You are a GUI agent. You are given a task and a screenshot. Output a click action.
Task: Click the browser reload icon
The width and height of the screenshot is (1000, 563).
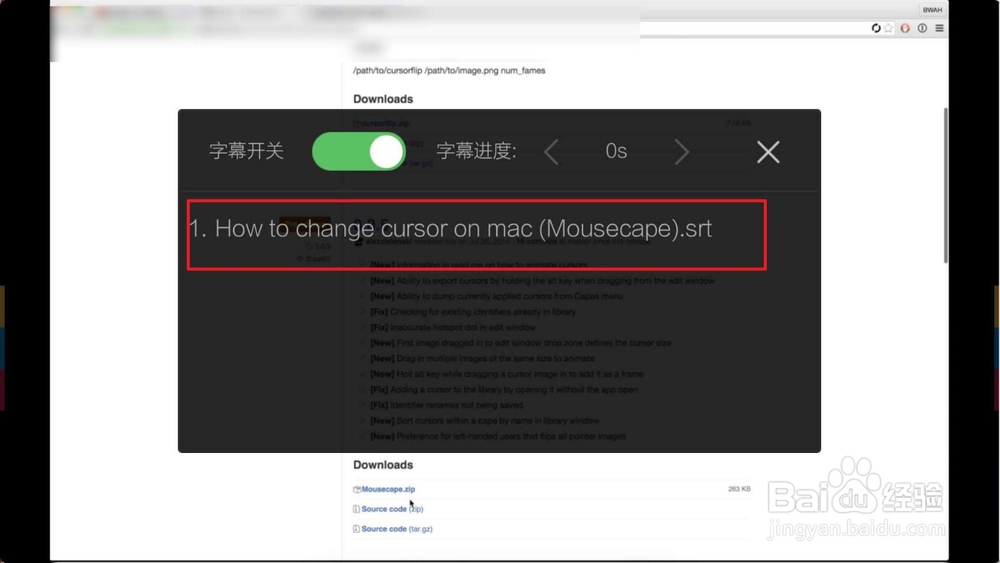(x=876, y=28)
